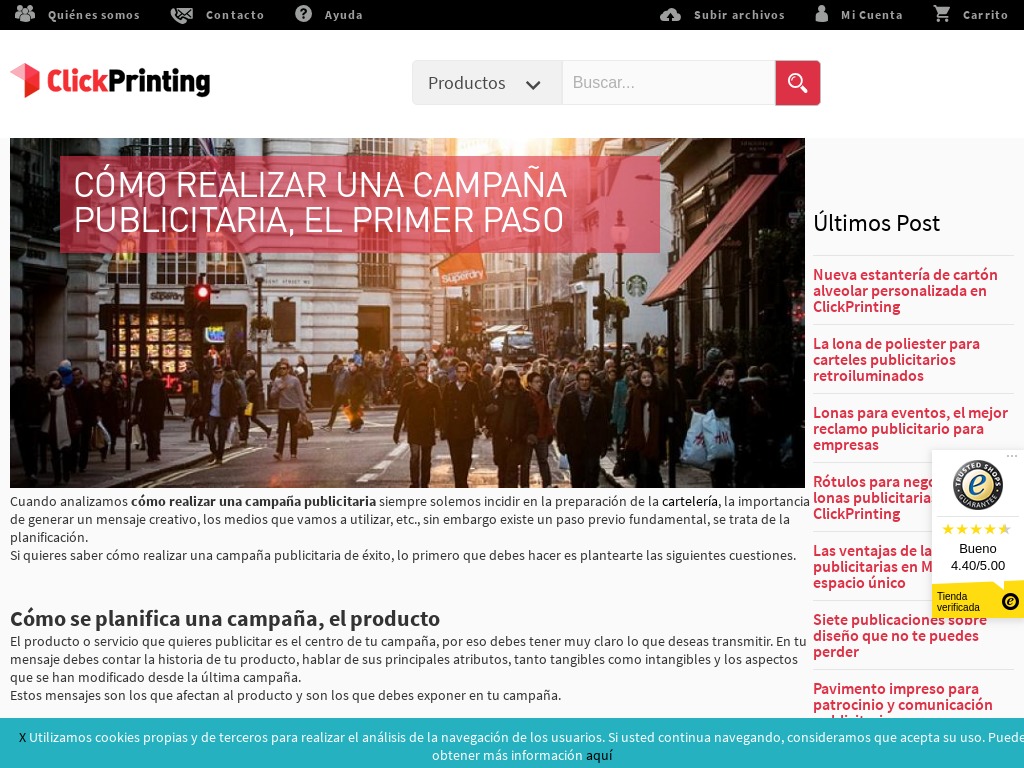
Task: Click the fifth rating star
Action: click(1003, 529)
